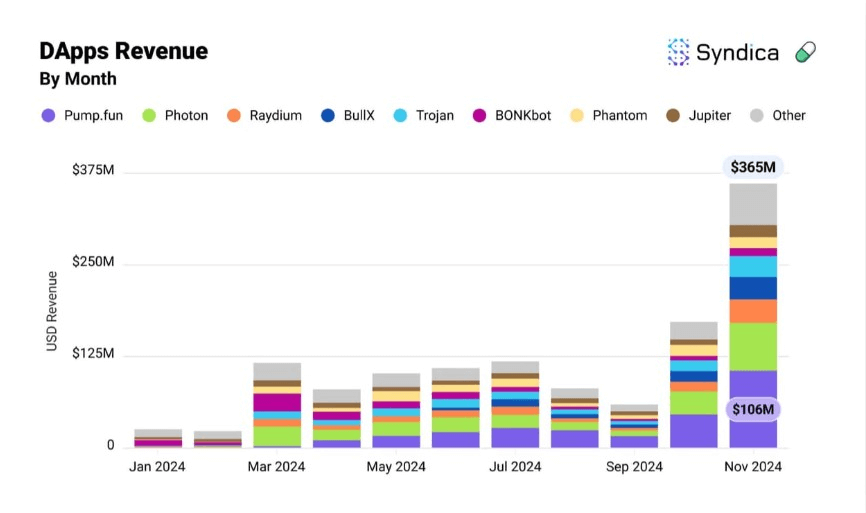Click the green pill icon

pyautogui.click(x=805, y=53)
